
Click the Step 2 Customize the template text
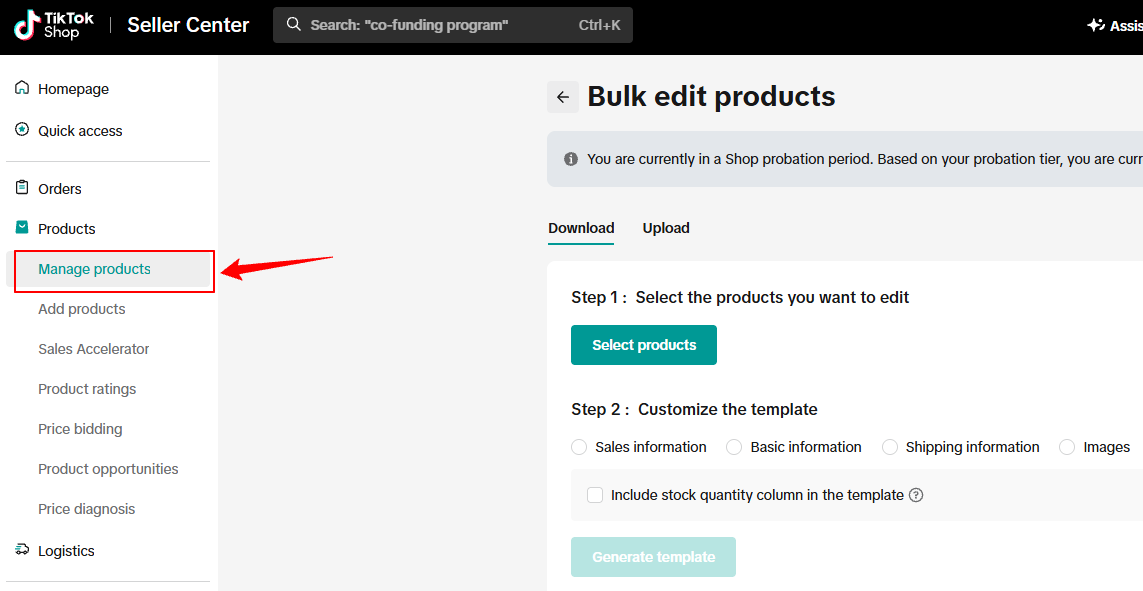[694, 410]
